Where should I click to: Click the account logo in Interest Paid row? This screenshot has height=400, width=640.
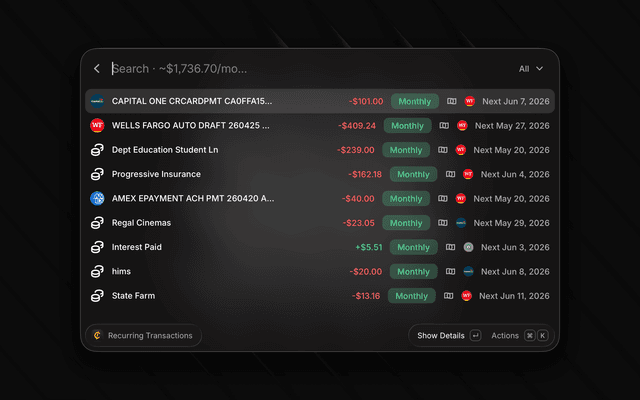(469, 247)
